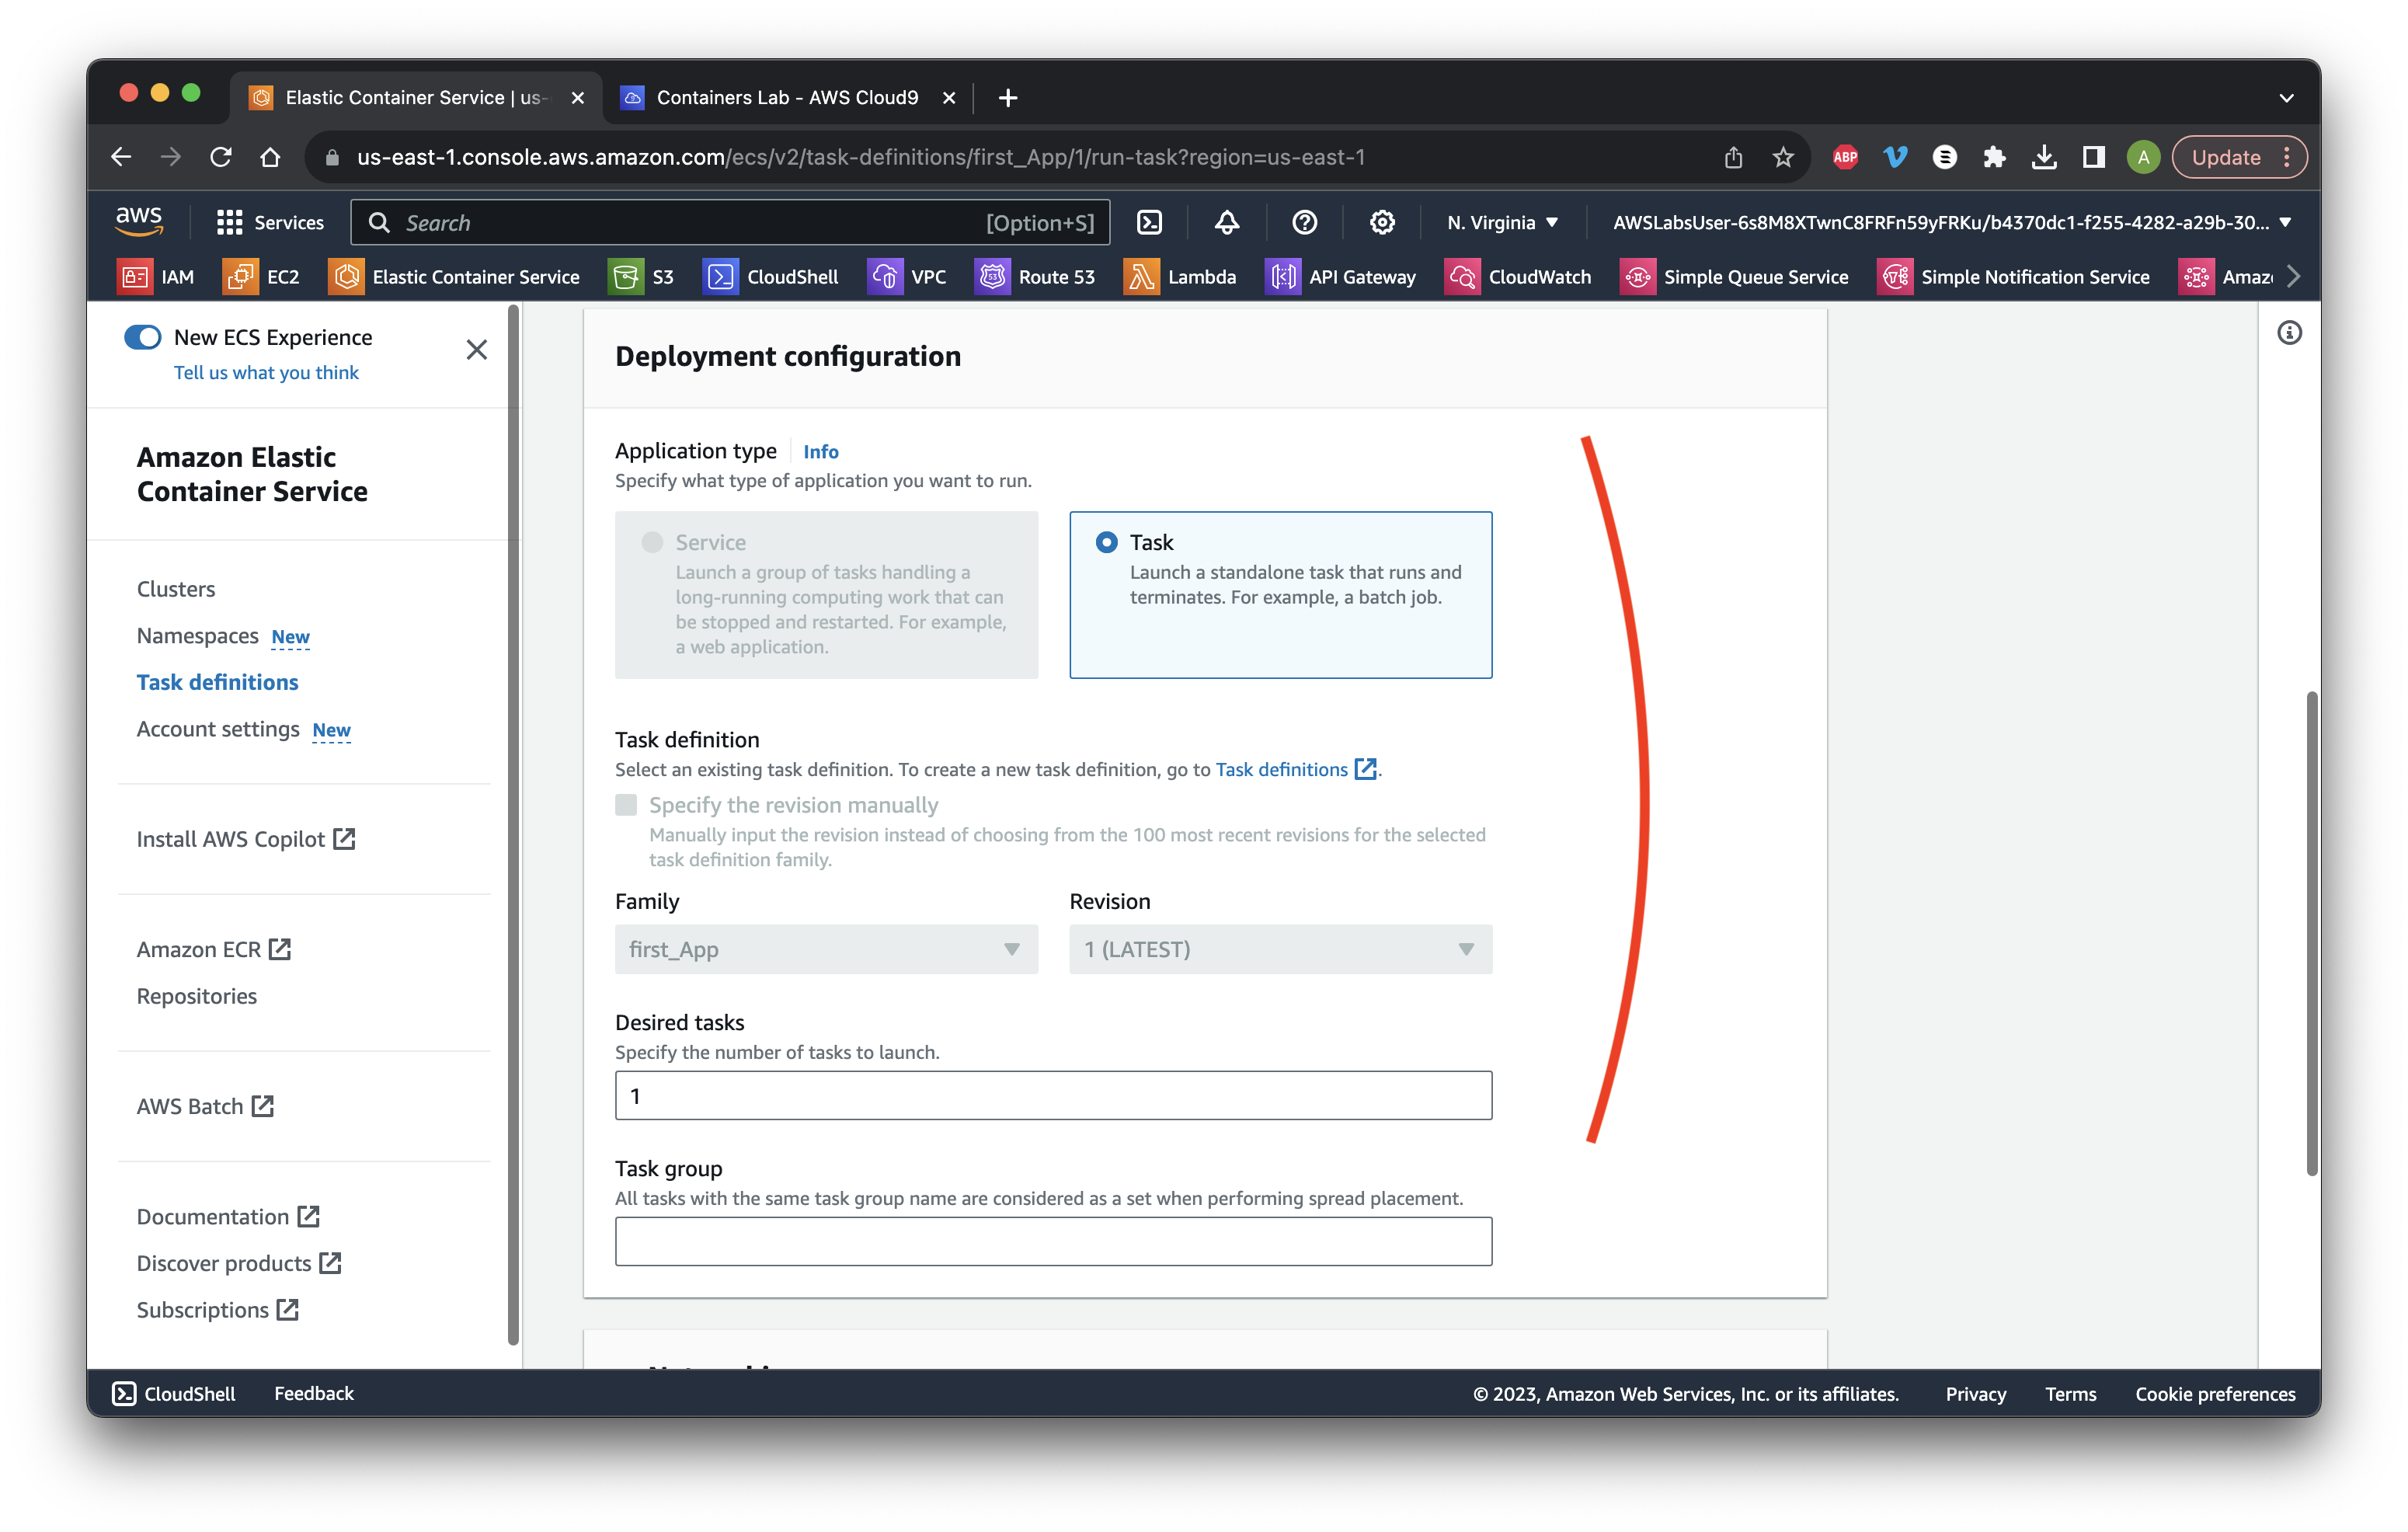Open Repositories in sidebar

196,996
